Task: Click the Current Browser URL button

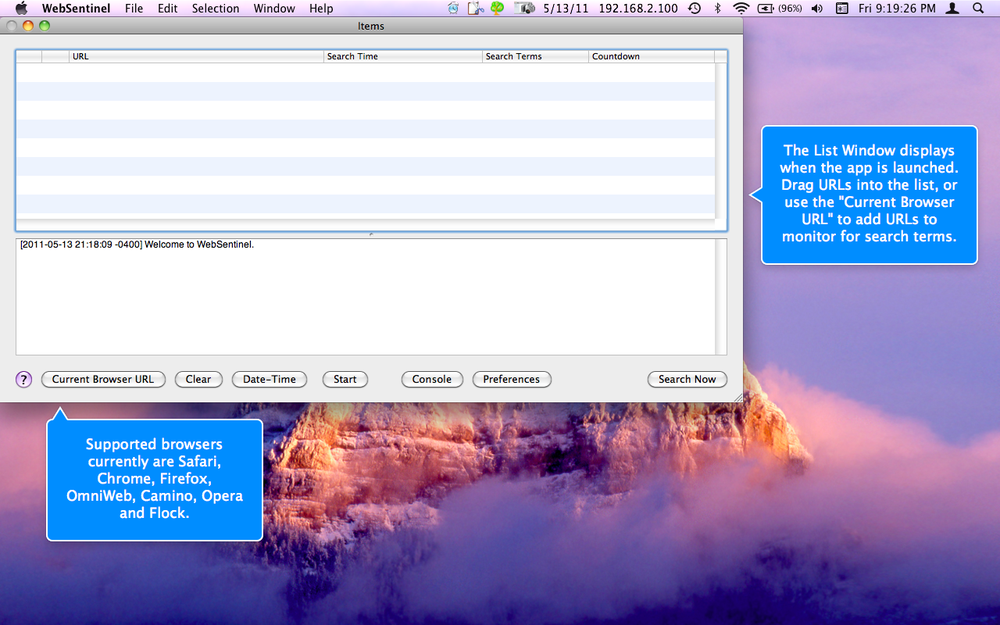Action: point(103,379)
